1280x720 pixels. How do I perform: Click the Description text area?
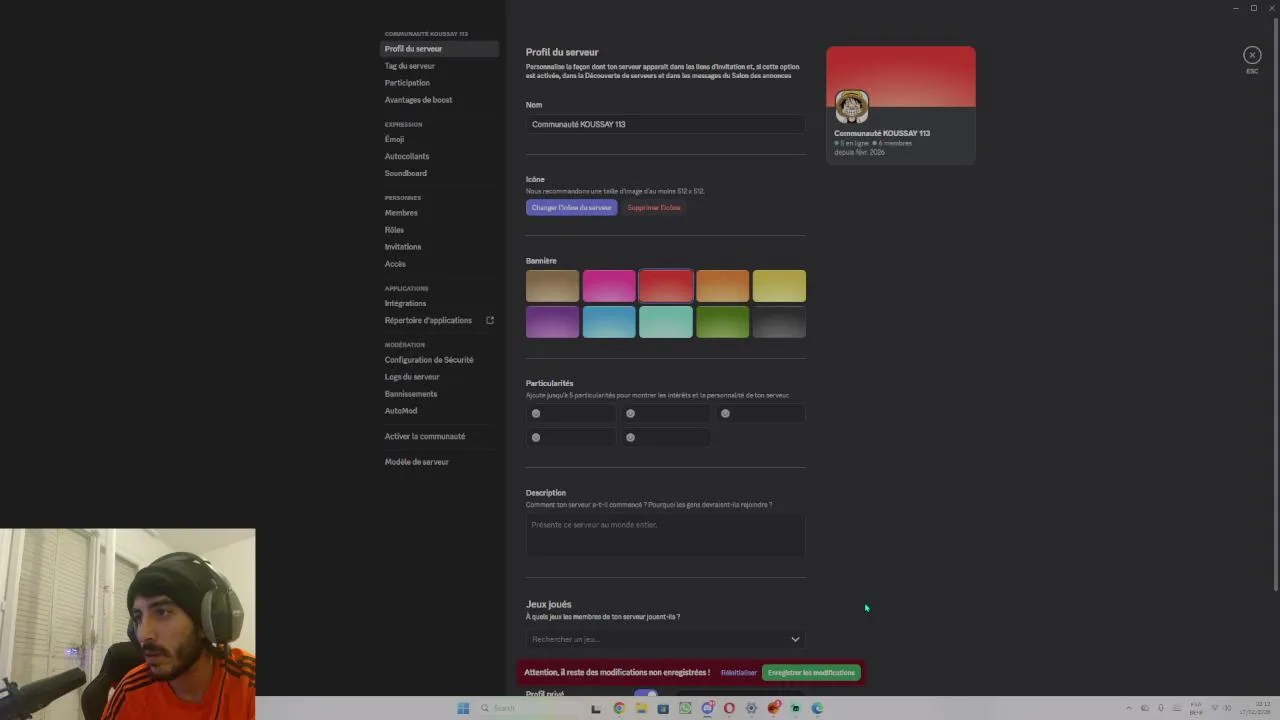pos(665,535)
